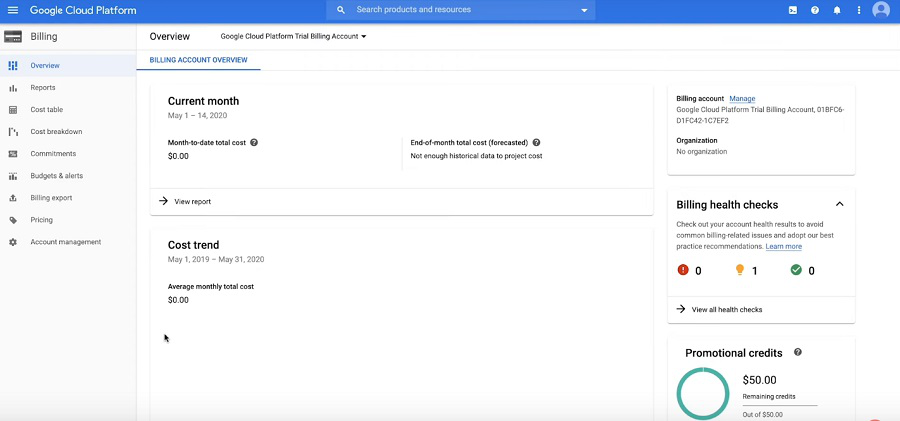Open the billing account selector dropdown
The width and height of the screenshot is (900, 421).
click(x=293, y=36)
